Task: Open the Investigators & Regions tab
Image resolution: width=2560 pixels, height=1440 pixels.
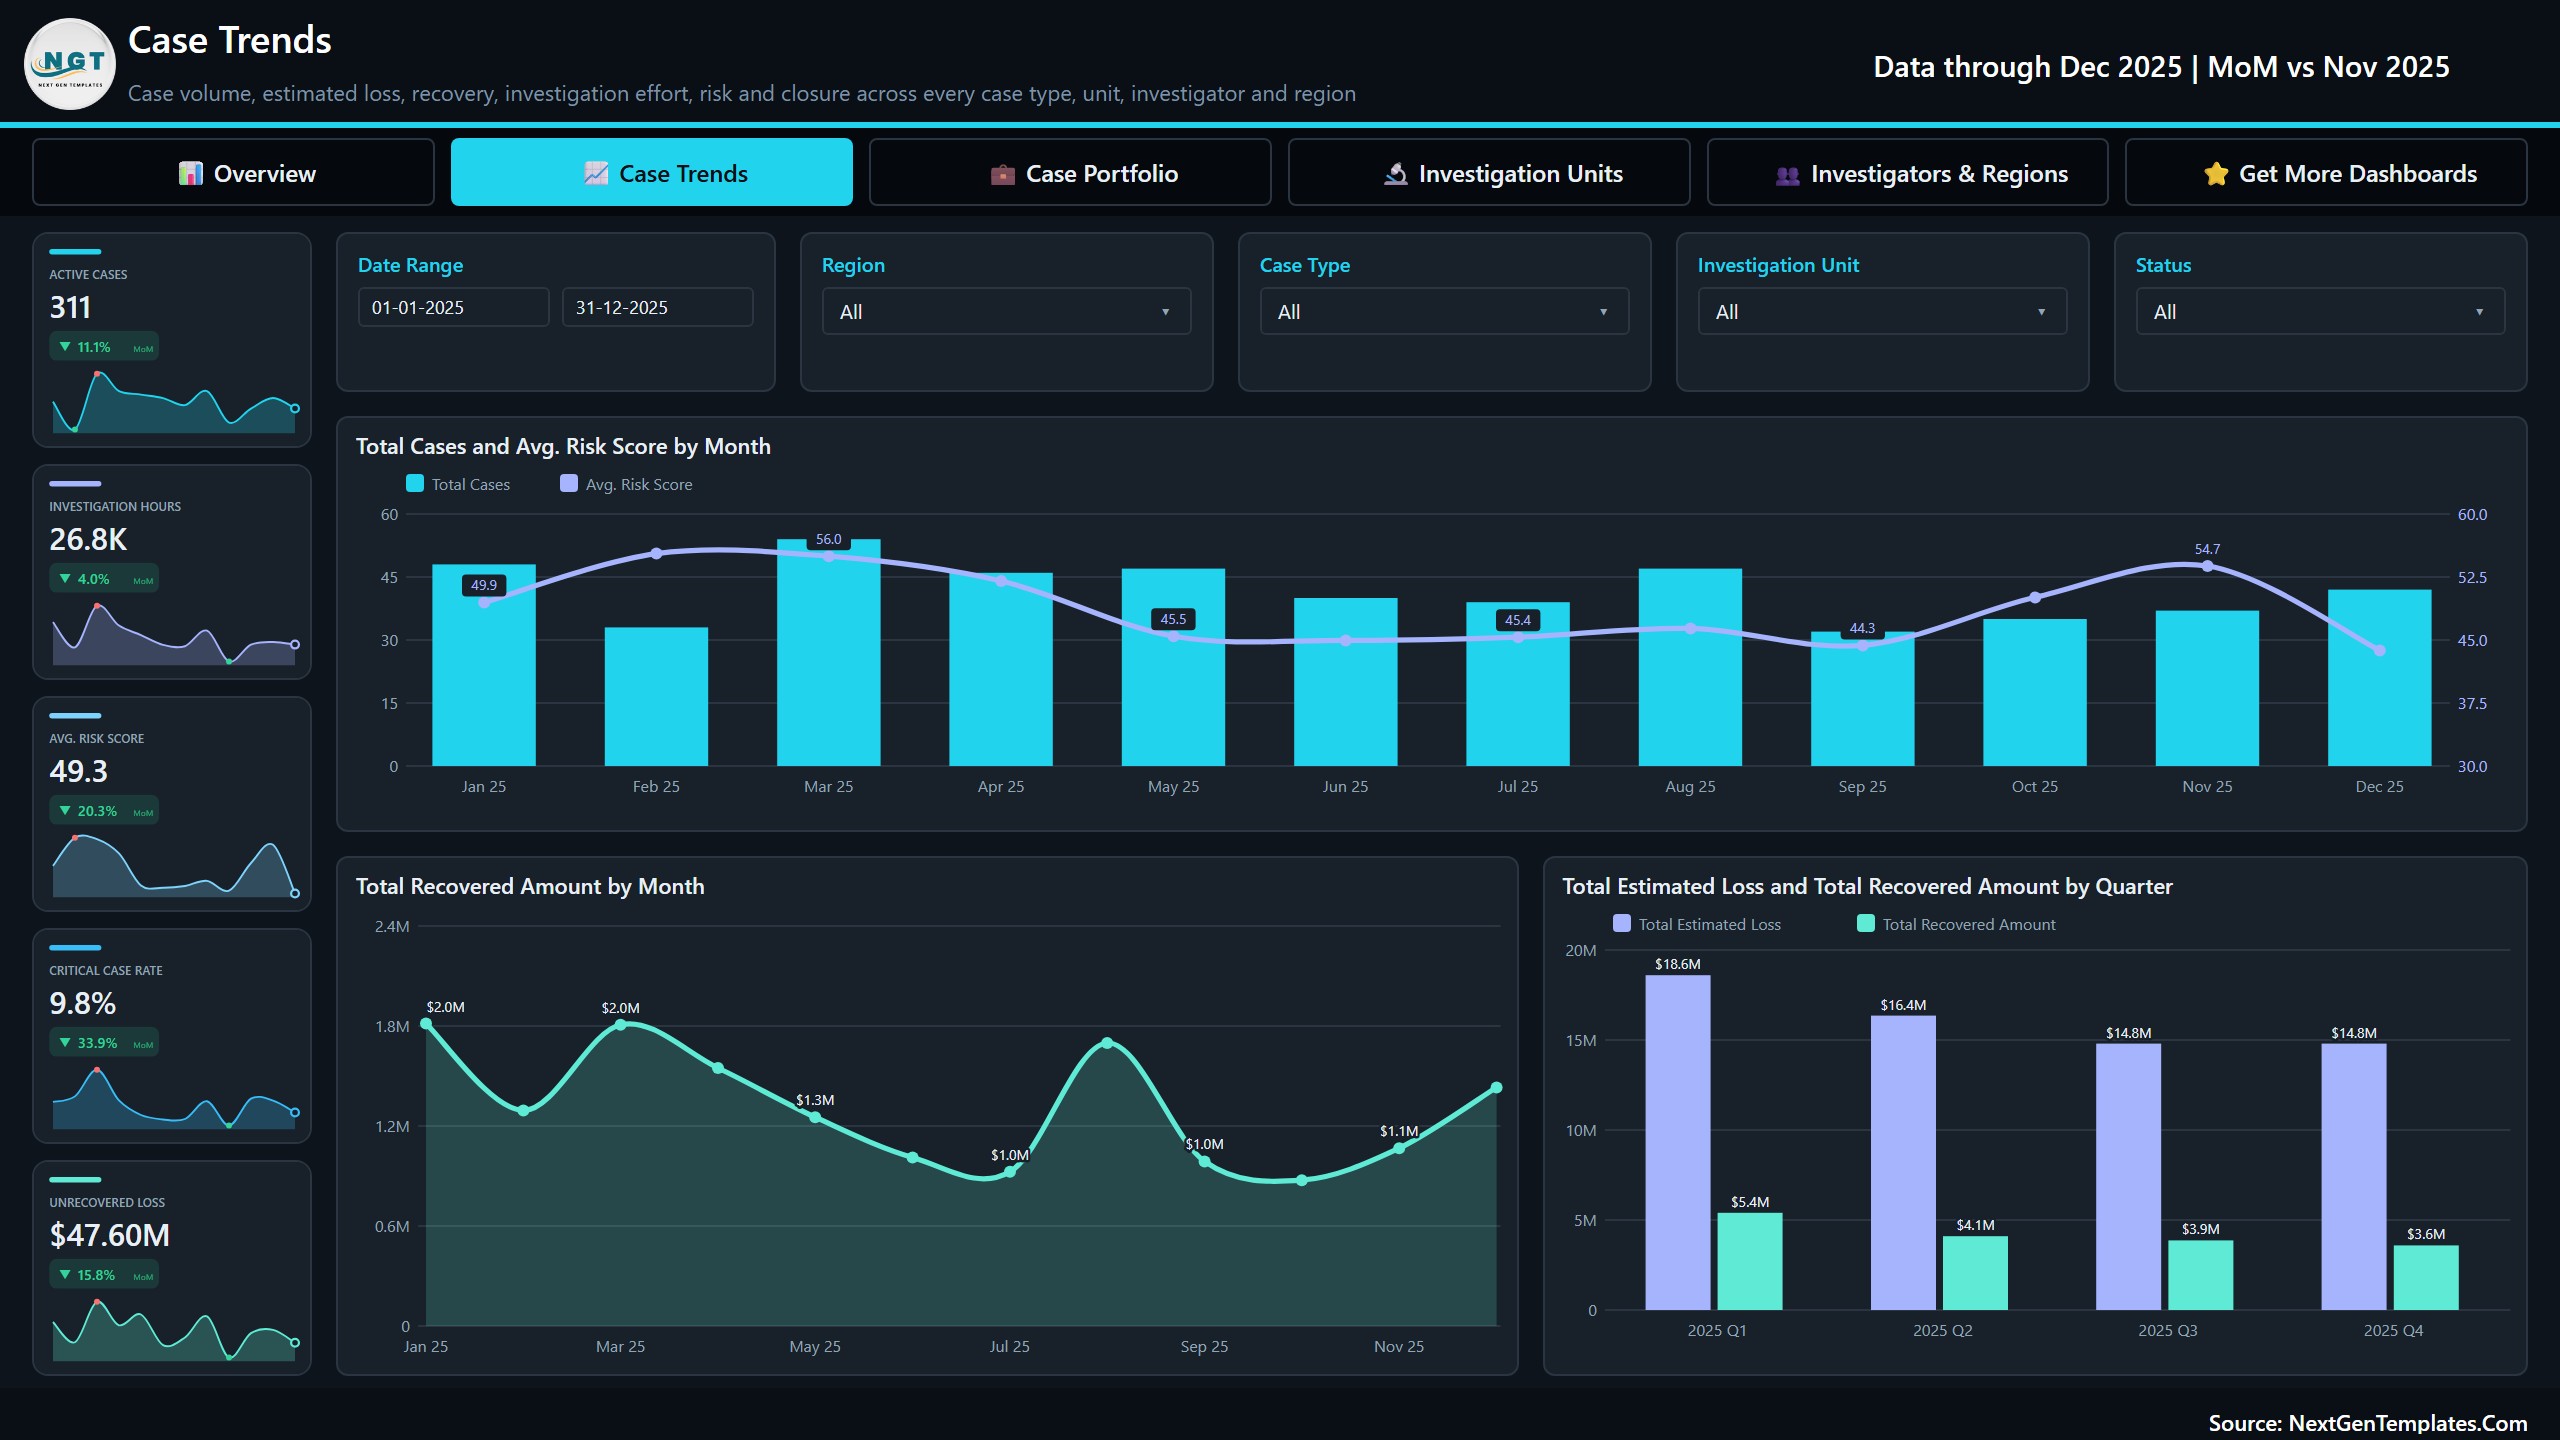Action: 1908,172
